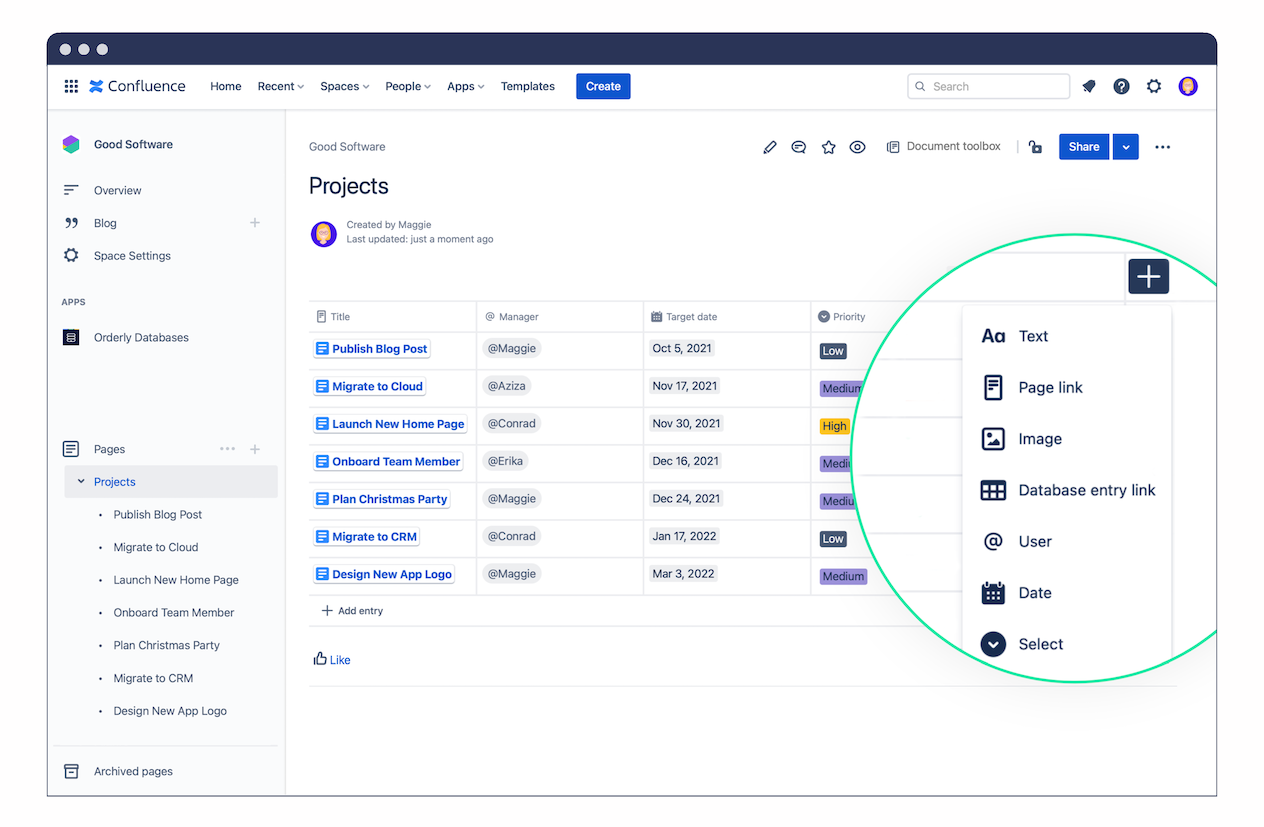
Task: Open page restrictions lock icon
Action: click(1035, 147)
